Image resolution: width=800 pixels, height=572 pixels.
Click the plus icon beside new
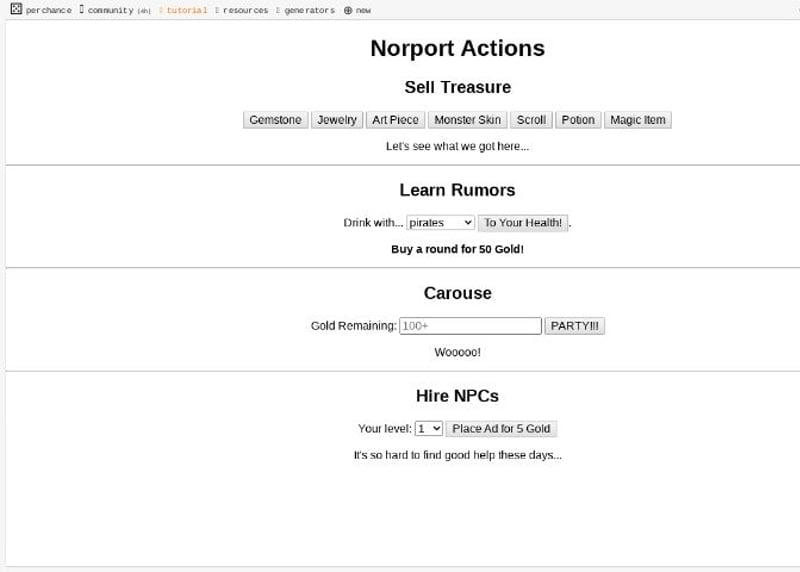pyautogui.click(x=348, y=10)
